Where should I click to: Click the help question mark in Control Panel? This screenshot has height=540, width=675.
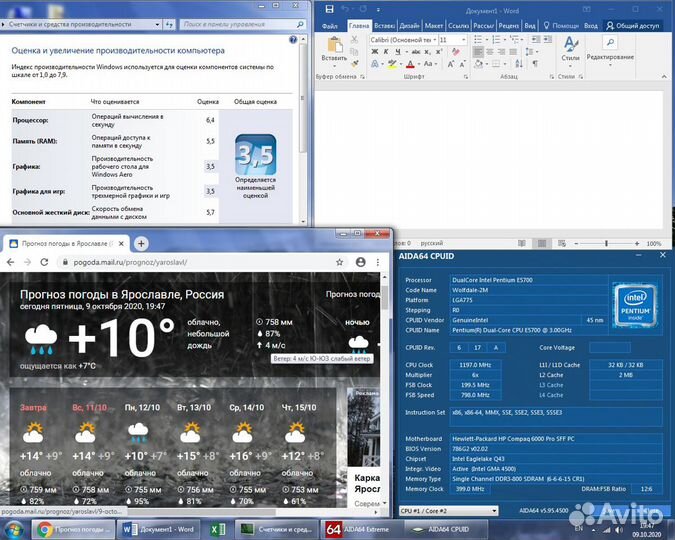[293, 40]
